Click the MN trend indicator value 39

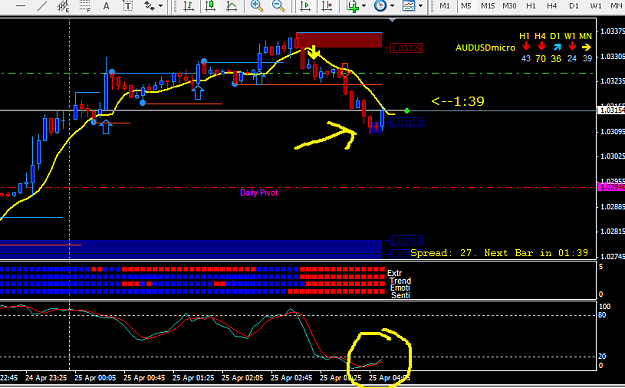click(x=587, y=59)
